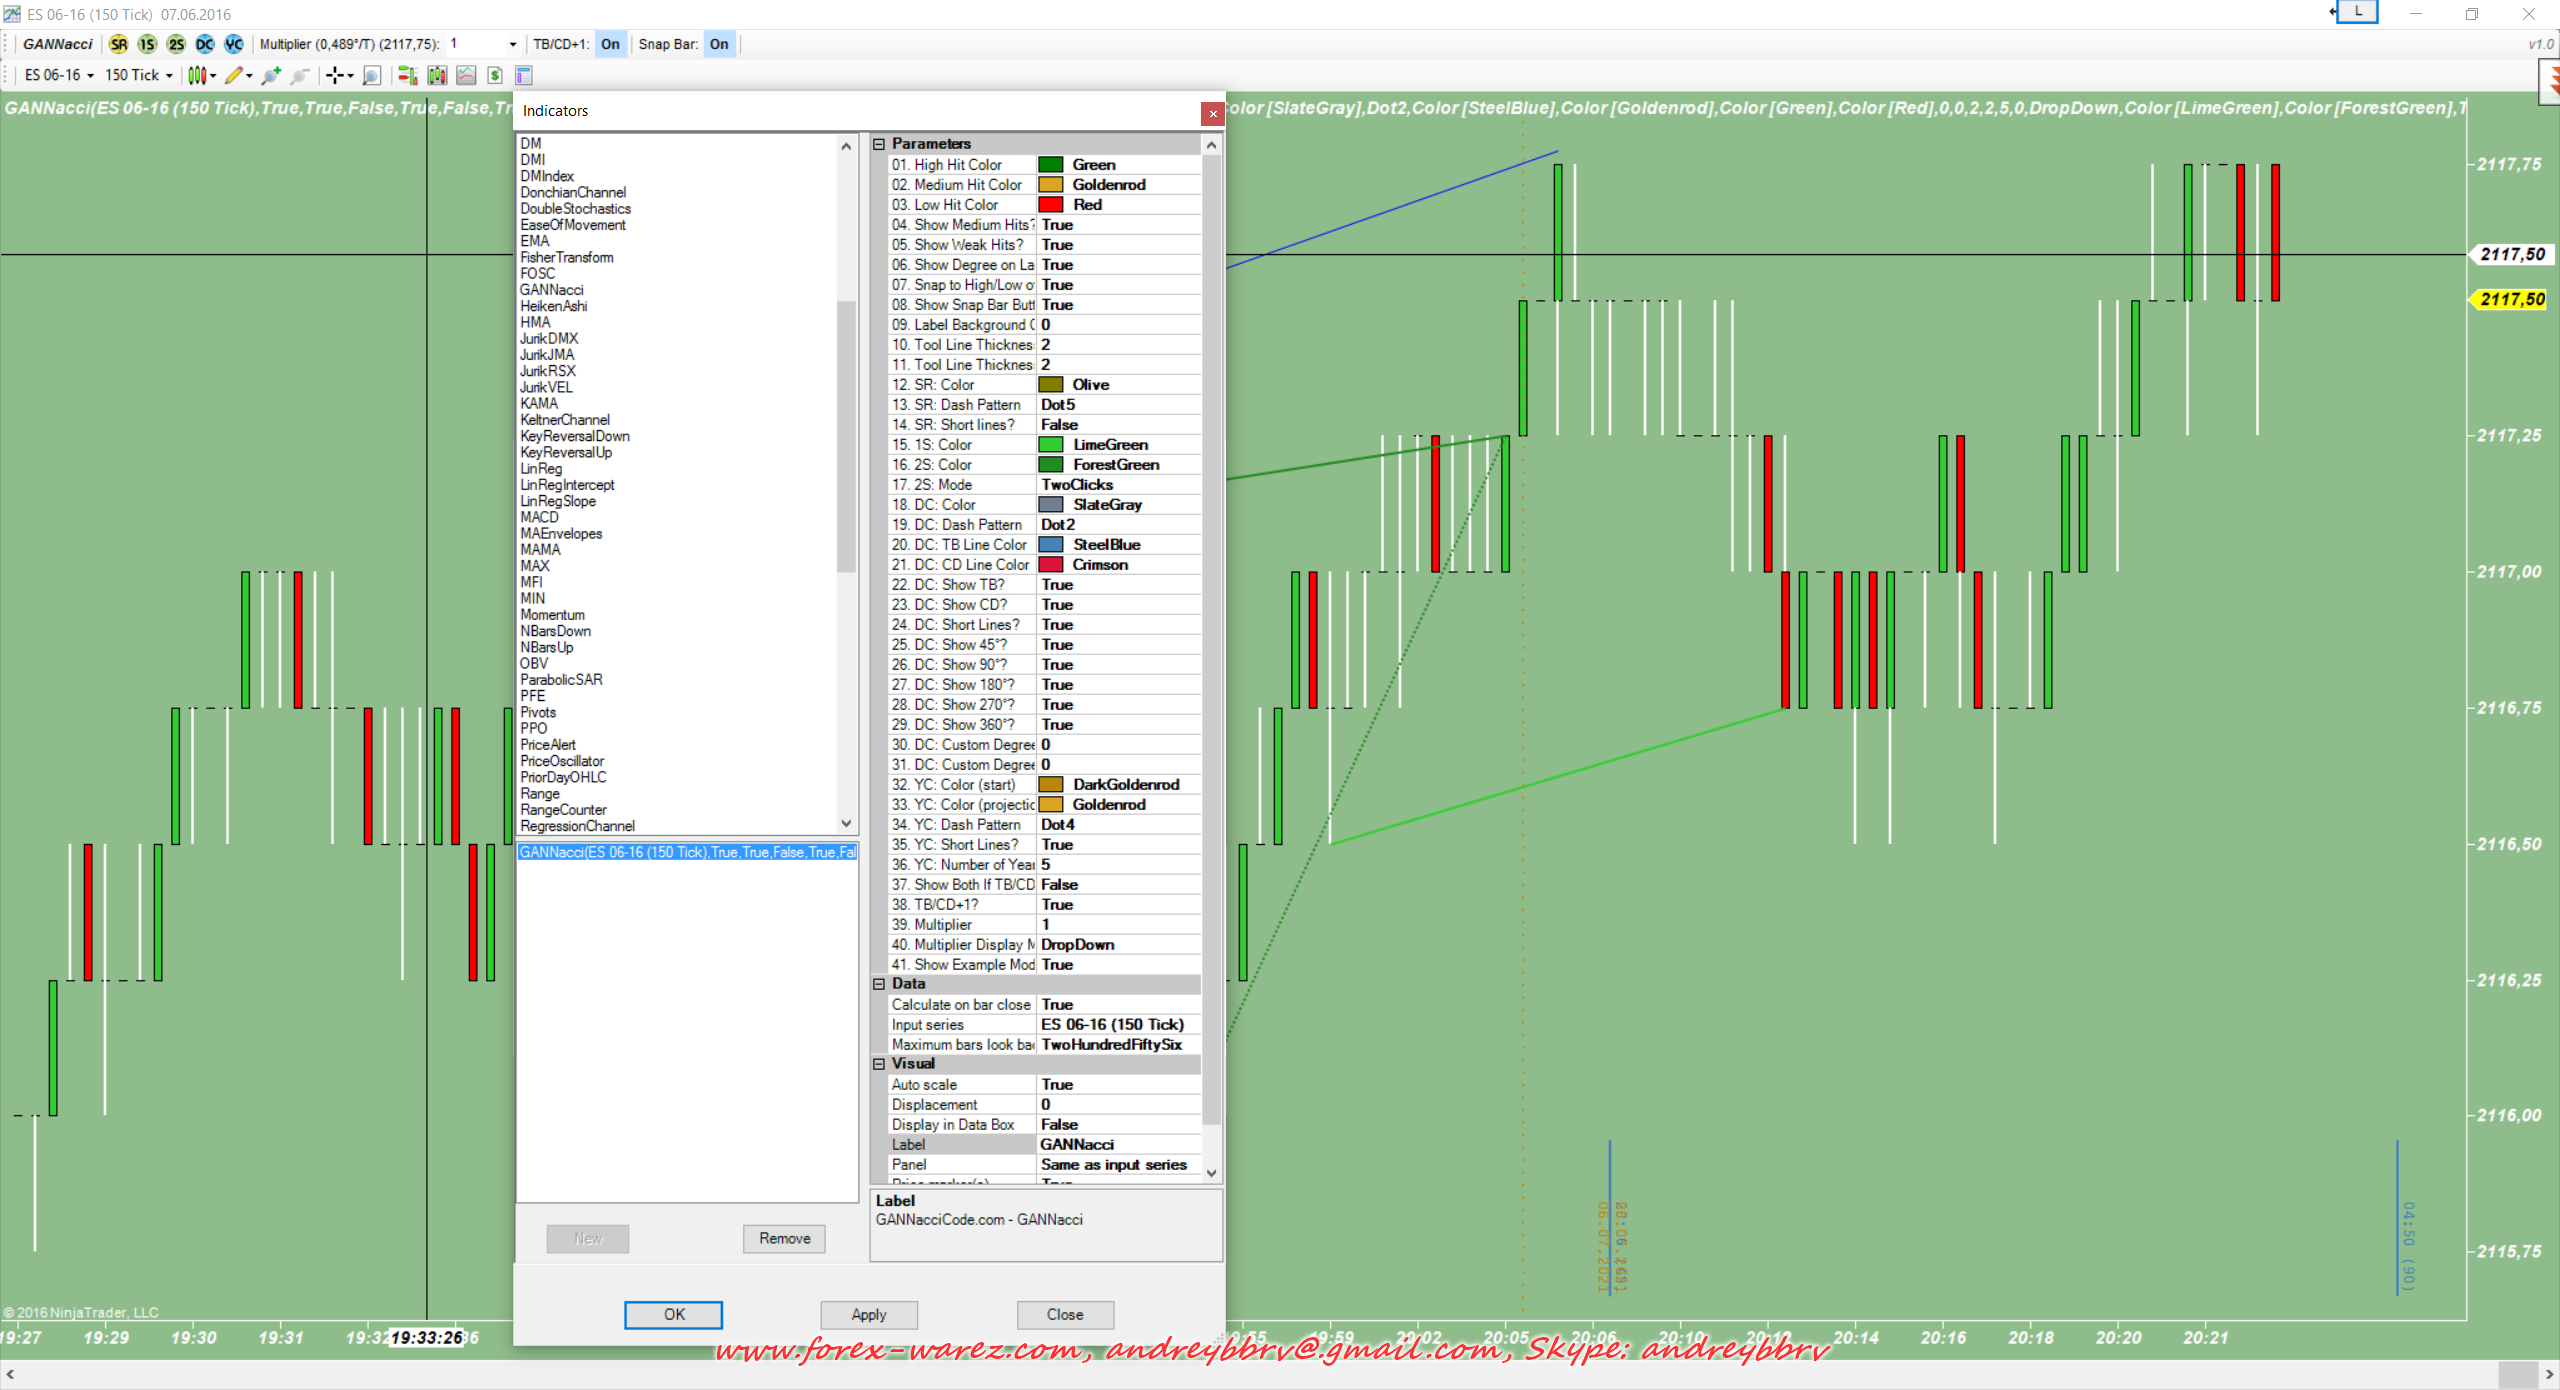The width and height of the screenshot is (2560, 1390).
Task: Click the Crimson CD Line color swatch
Action: point(1050,565)
